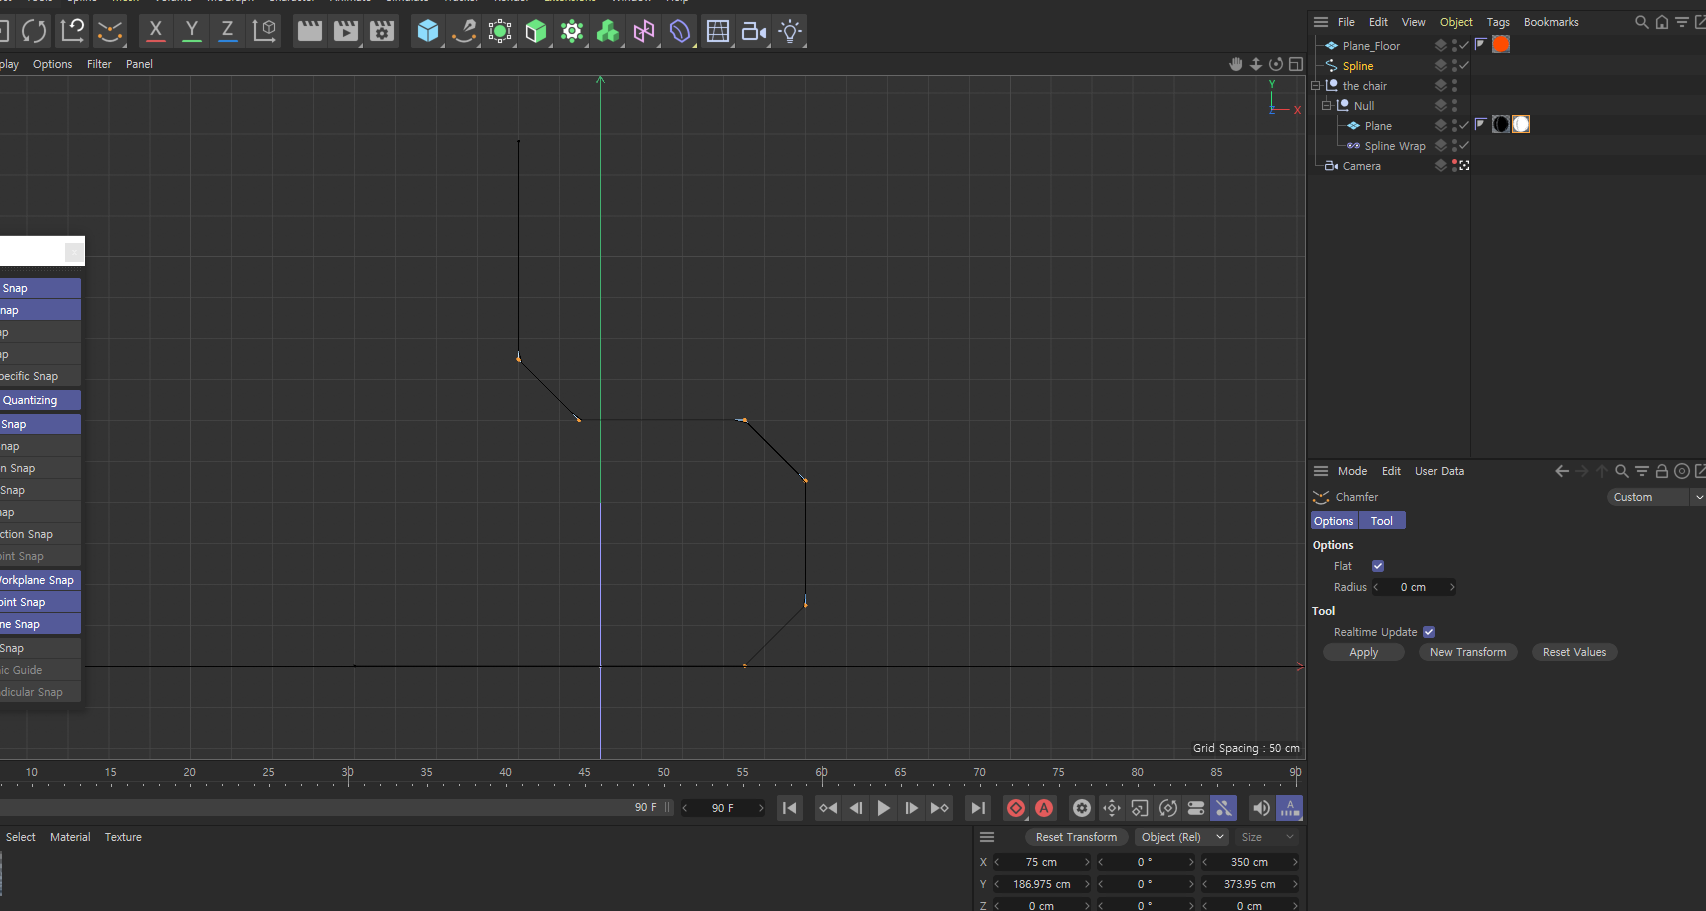
Task: Open the Bookmarks menu
Action: (1551, 22)
